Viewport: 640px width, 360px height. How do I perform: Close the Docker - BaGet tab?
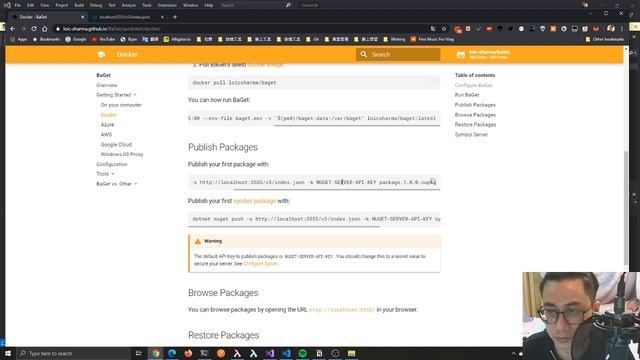tap(82, 17)
